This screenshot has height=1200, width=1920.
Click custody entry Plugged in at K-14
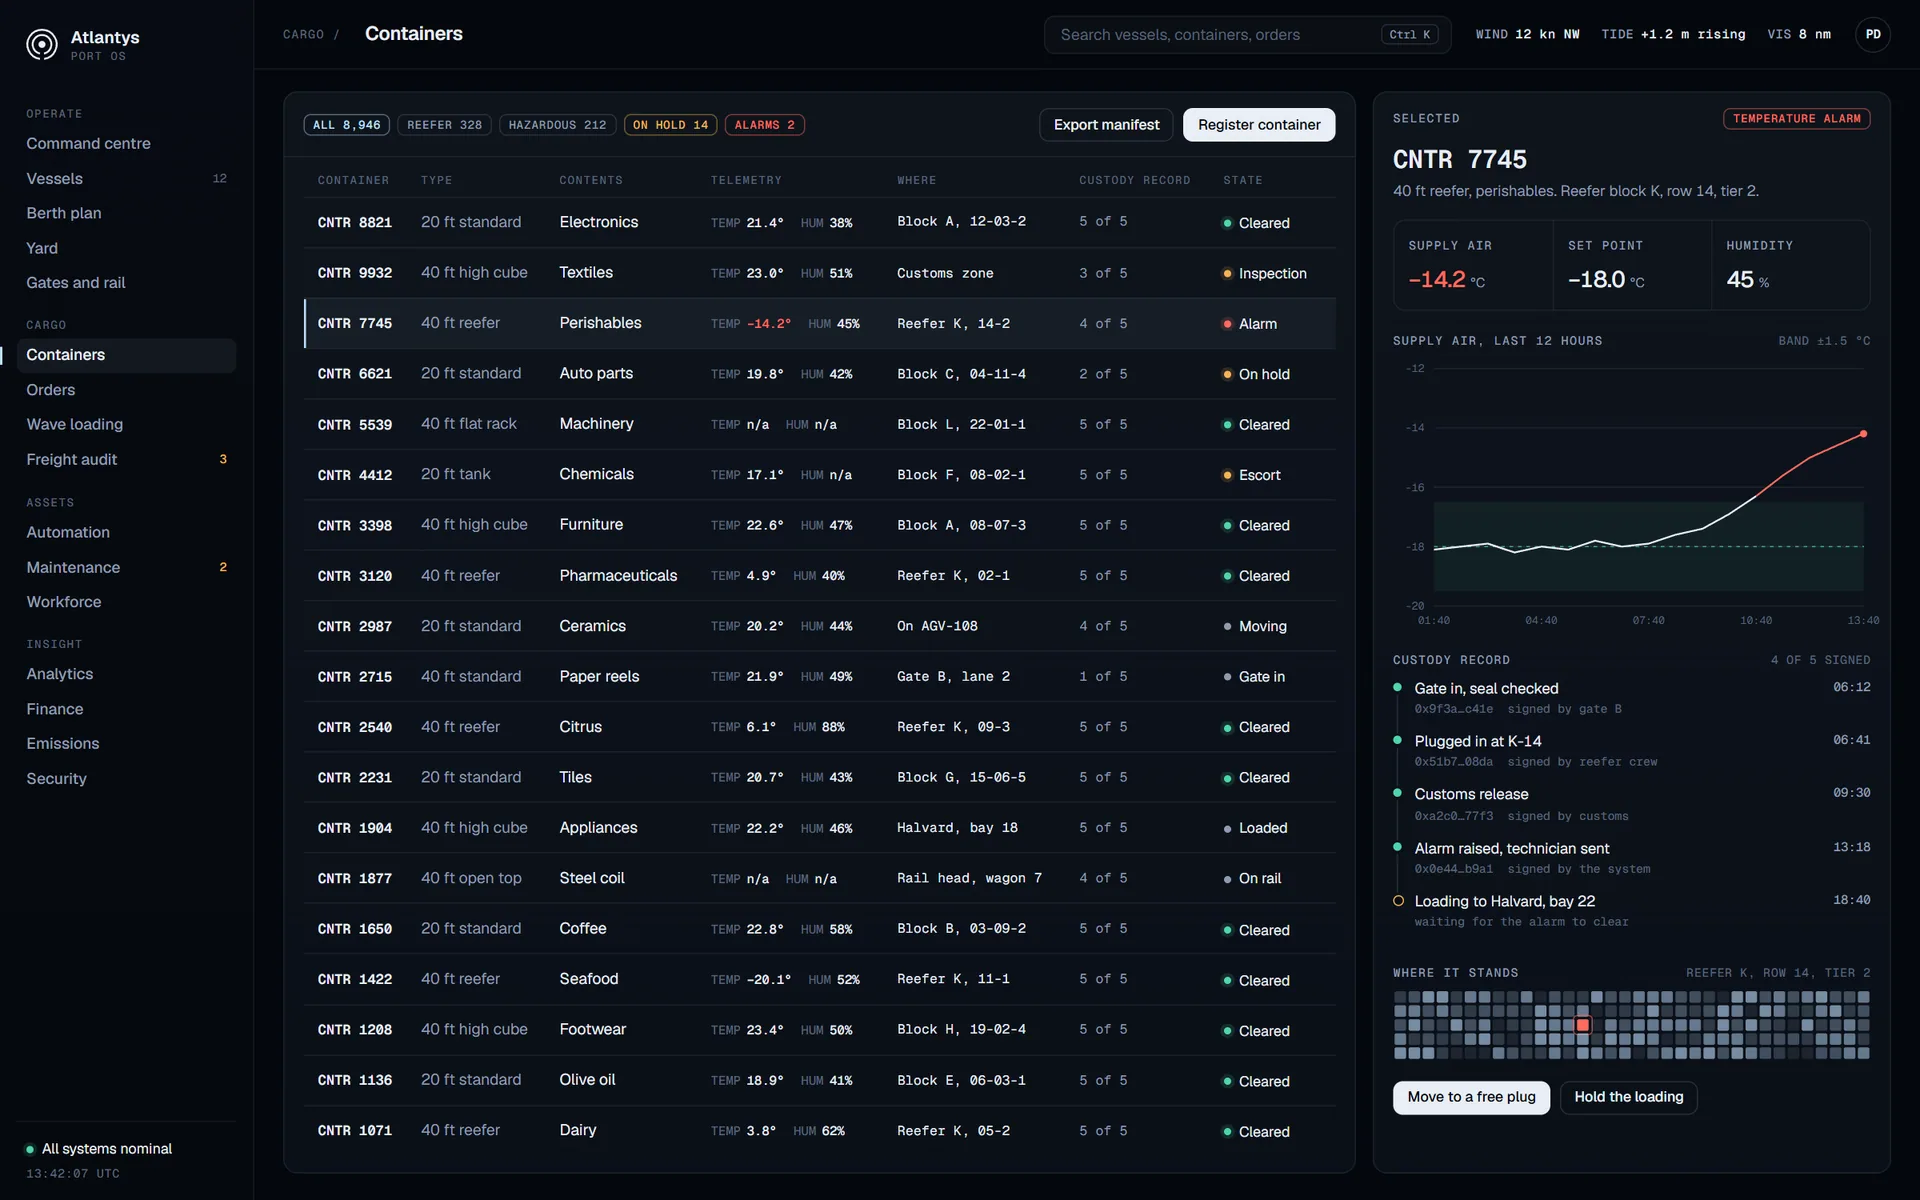(x=1631, y=751)
